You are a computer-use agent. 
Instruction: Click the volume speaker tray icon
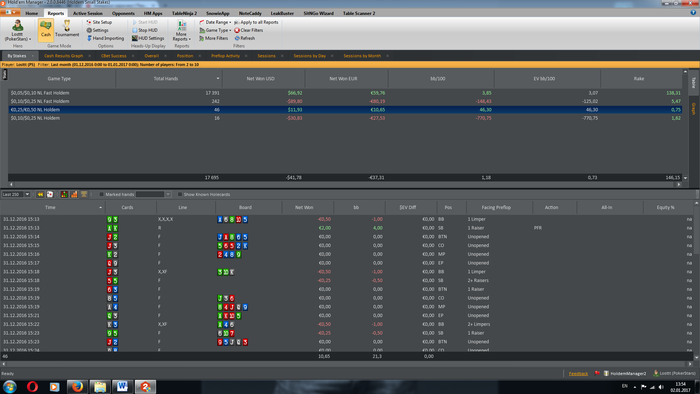click(x=661, y=387)
